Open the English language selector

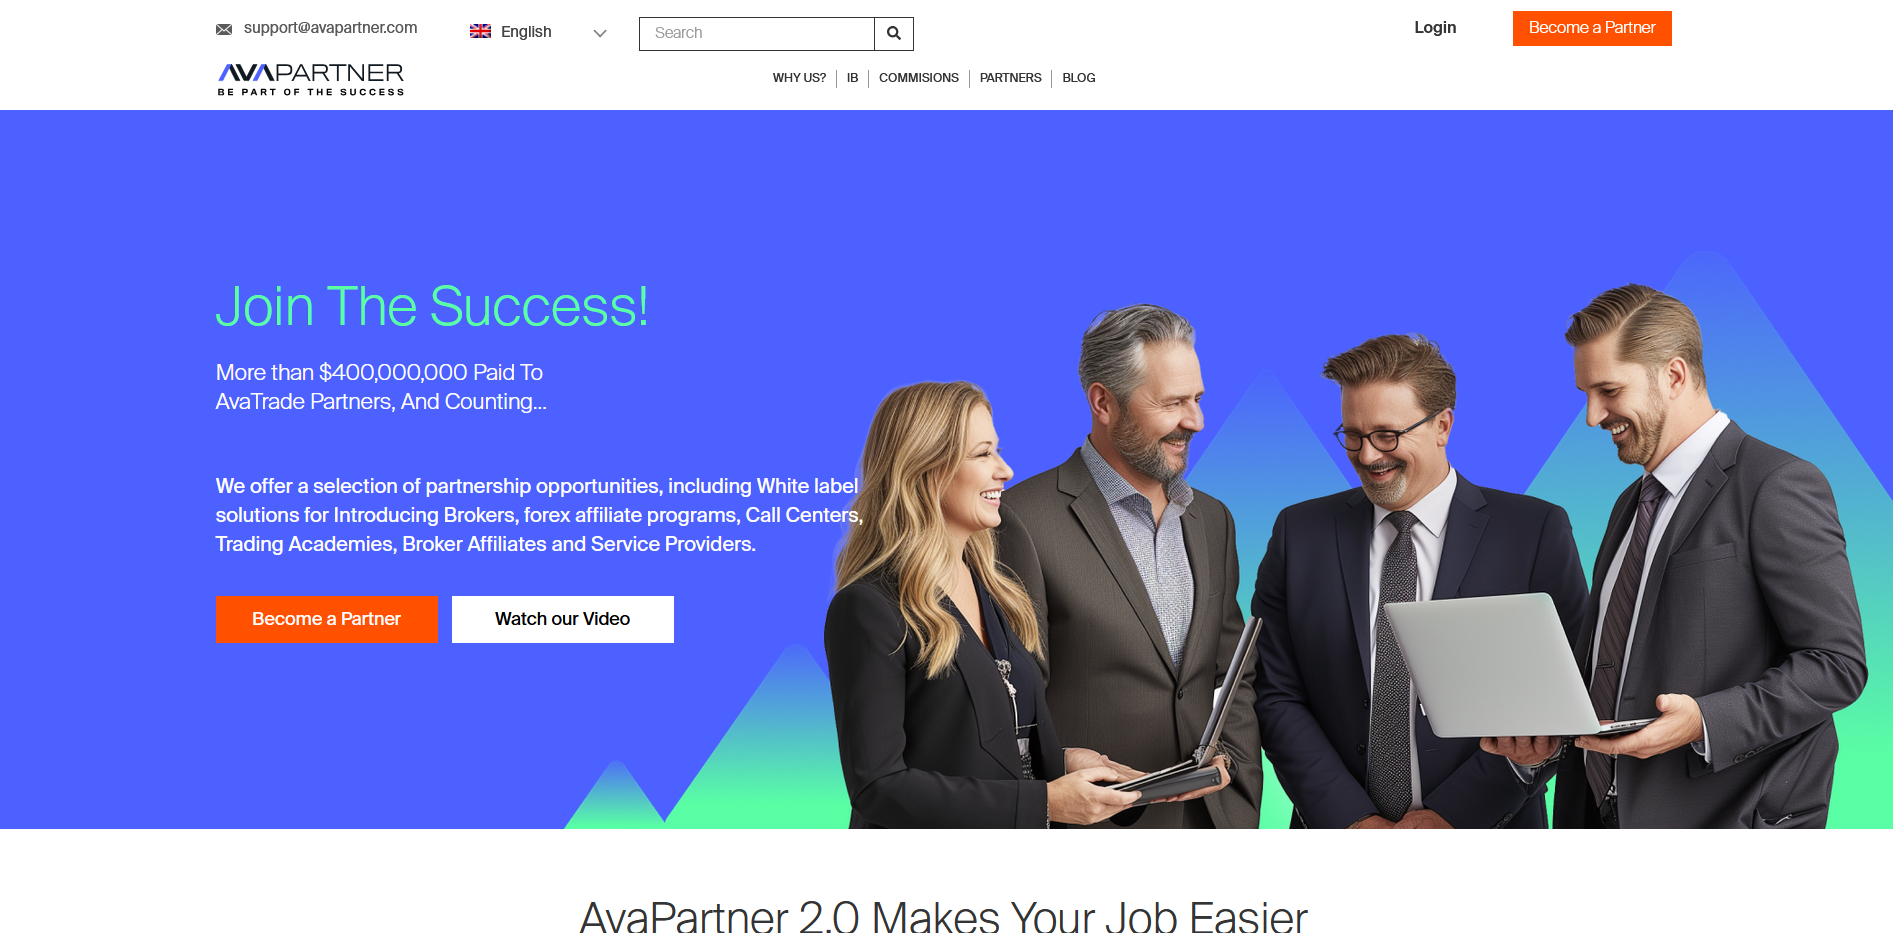[x=539, y=32]
